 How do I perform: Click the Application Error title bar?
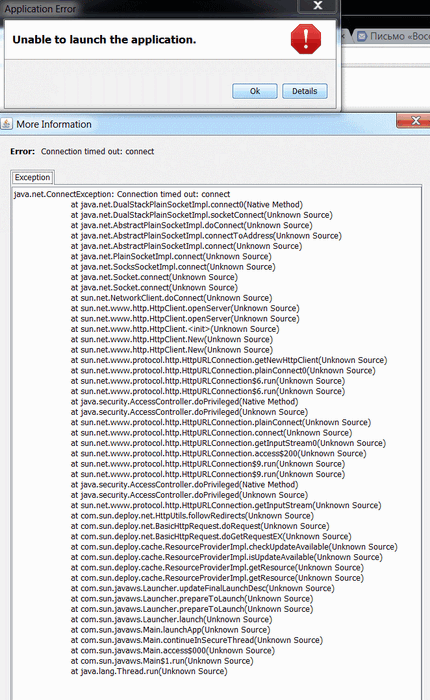(147, 8)
